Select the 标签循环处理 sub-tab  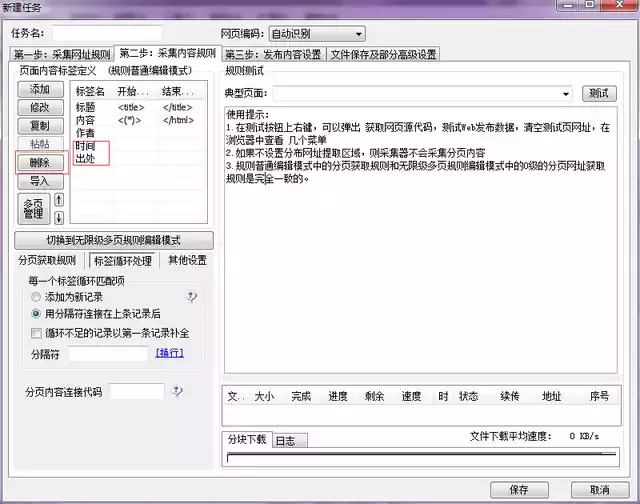point(123,260)
